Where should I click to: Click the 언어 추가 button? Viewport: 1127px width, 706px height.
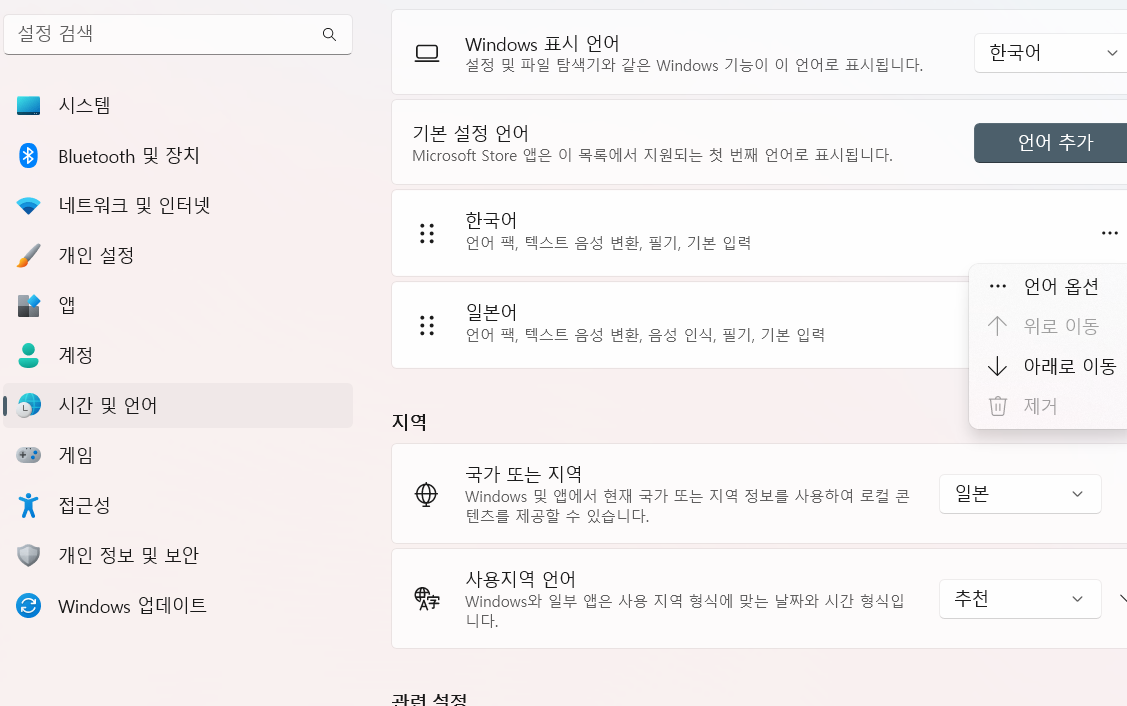coord(1054,143)
